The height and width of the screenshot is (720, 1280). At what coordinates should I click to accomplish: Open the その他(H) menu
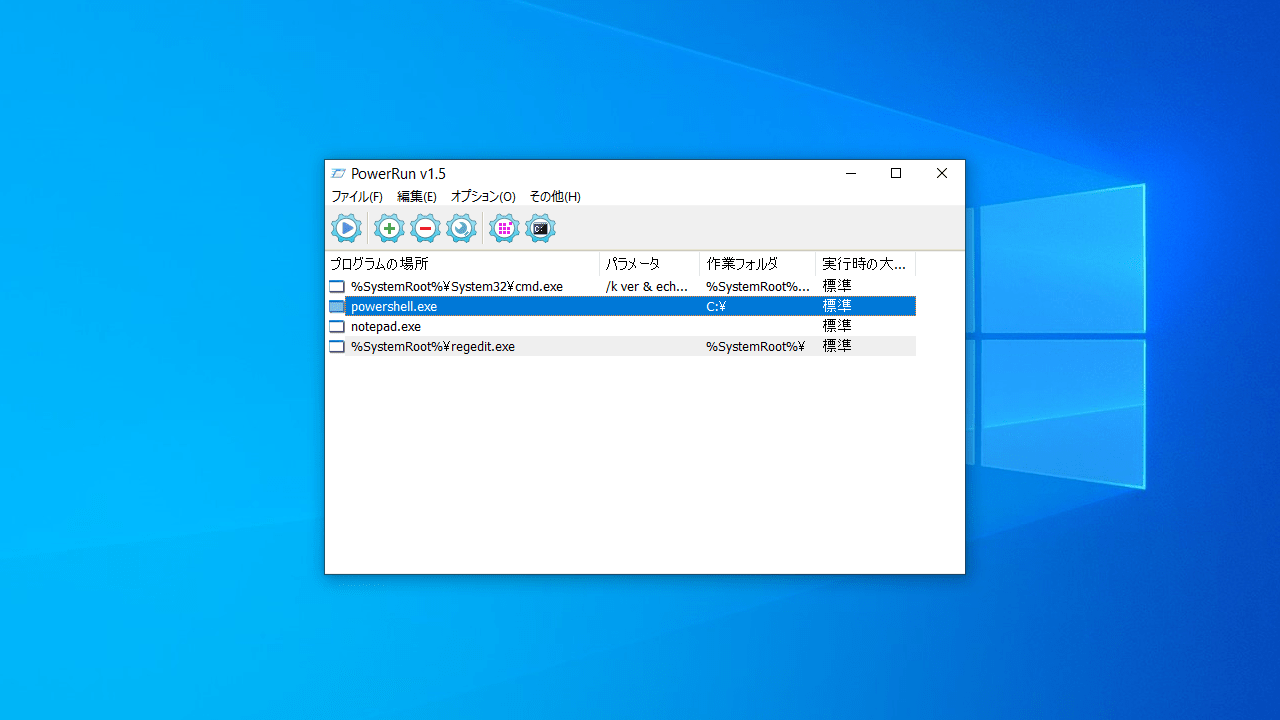555,197
